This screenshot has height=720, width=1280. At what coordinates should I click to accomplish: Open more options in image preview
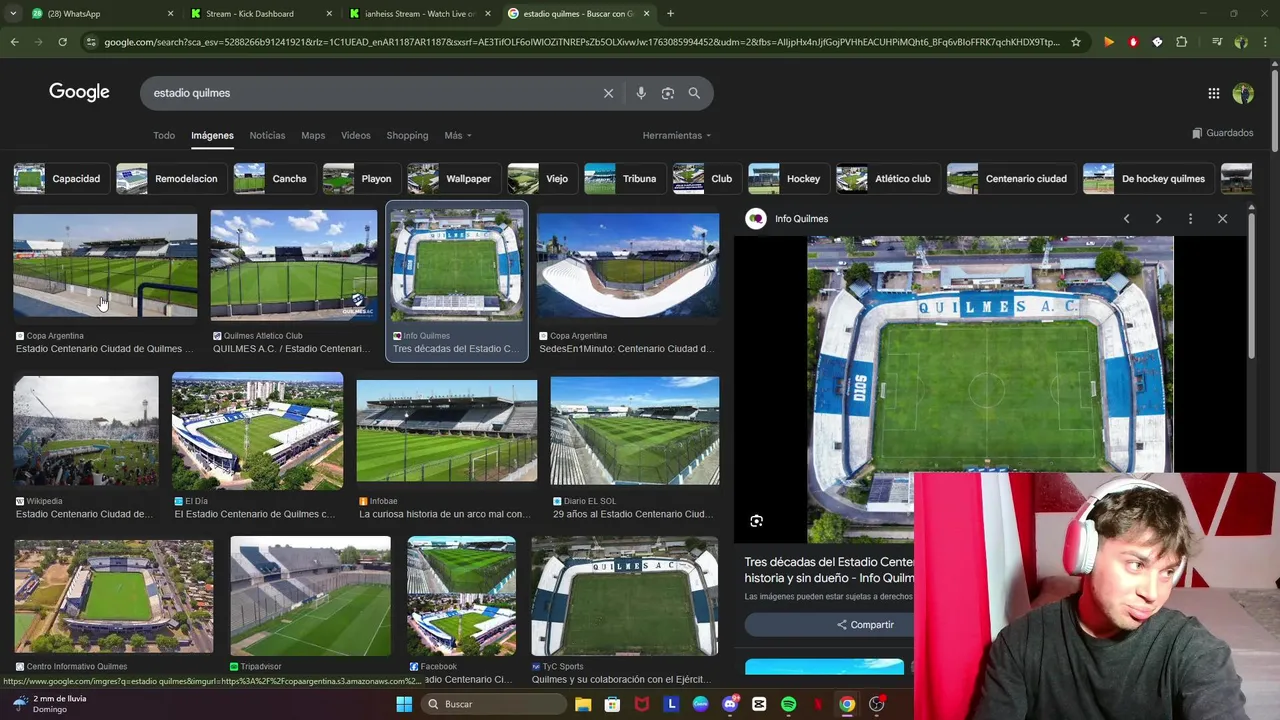coord(1190,219)
